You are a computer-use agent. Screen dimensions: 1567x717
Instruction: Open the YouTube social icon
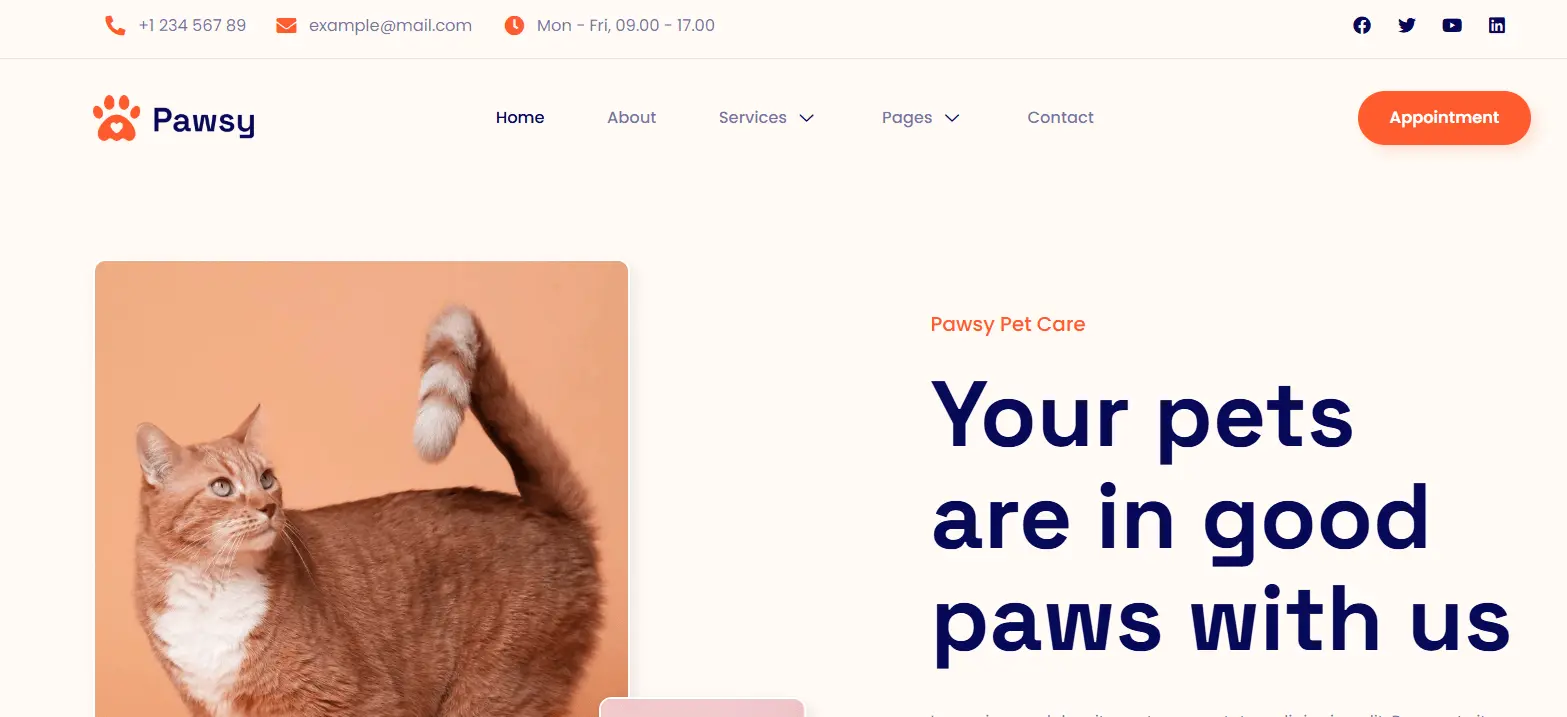1452,25
